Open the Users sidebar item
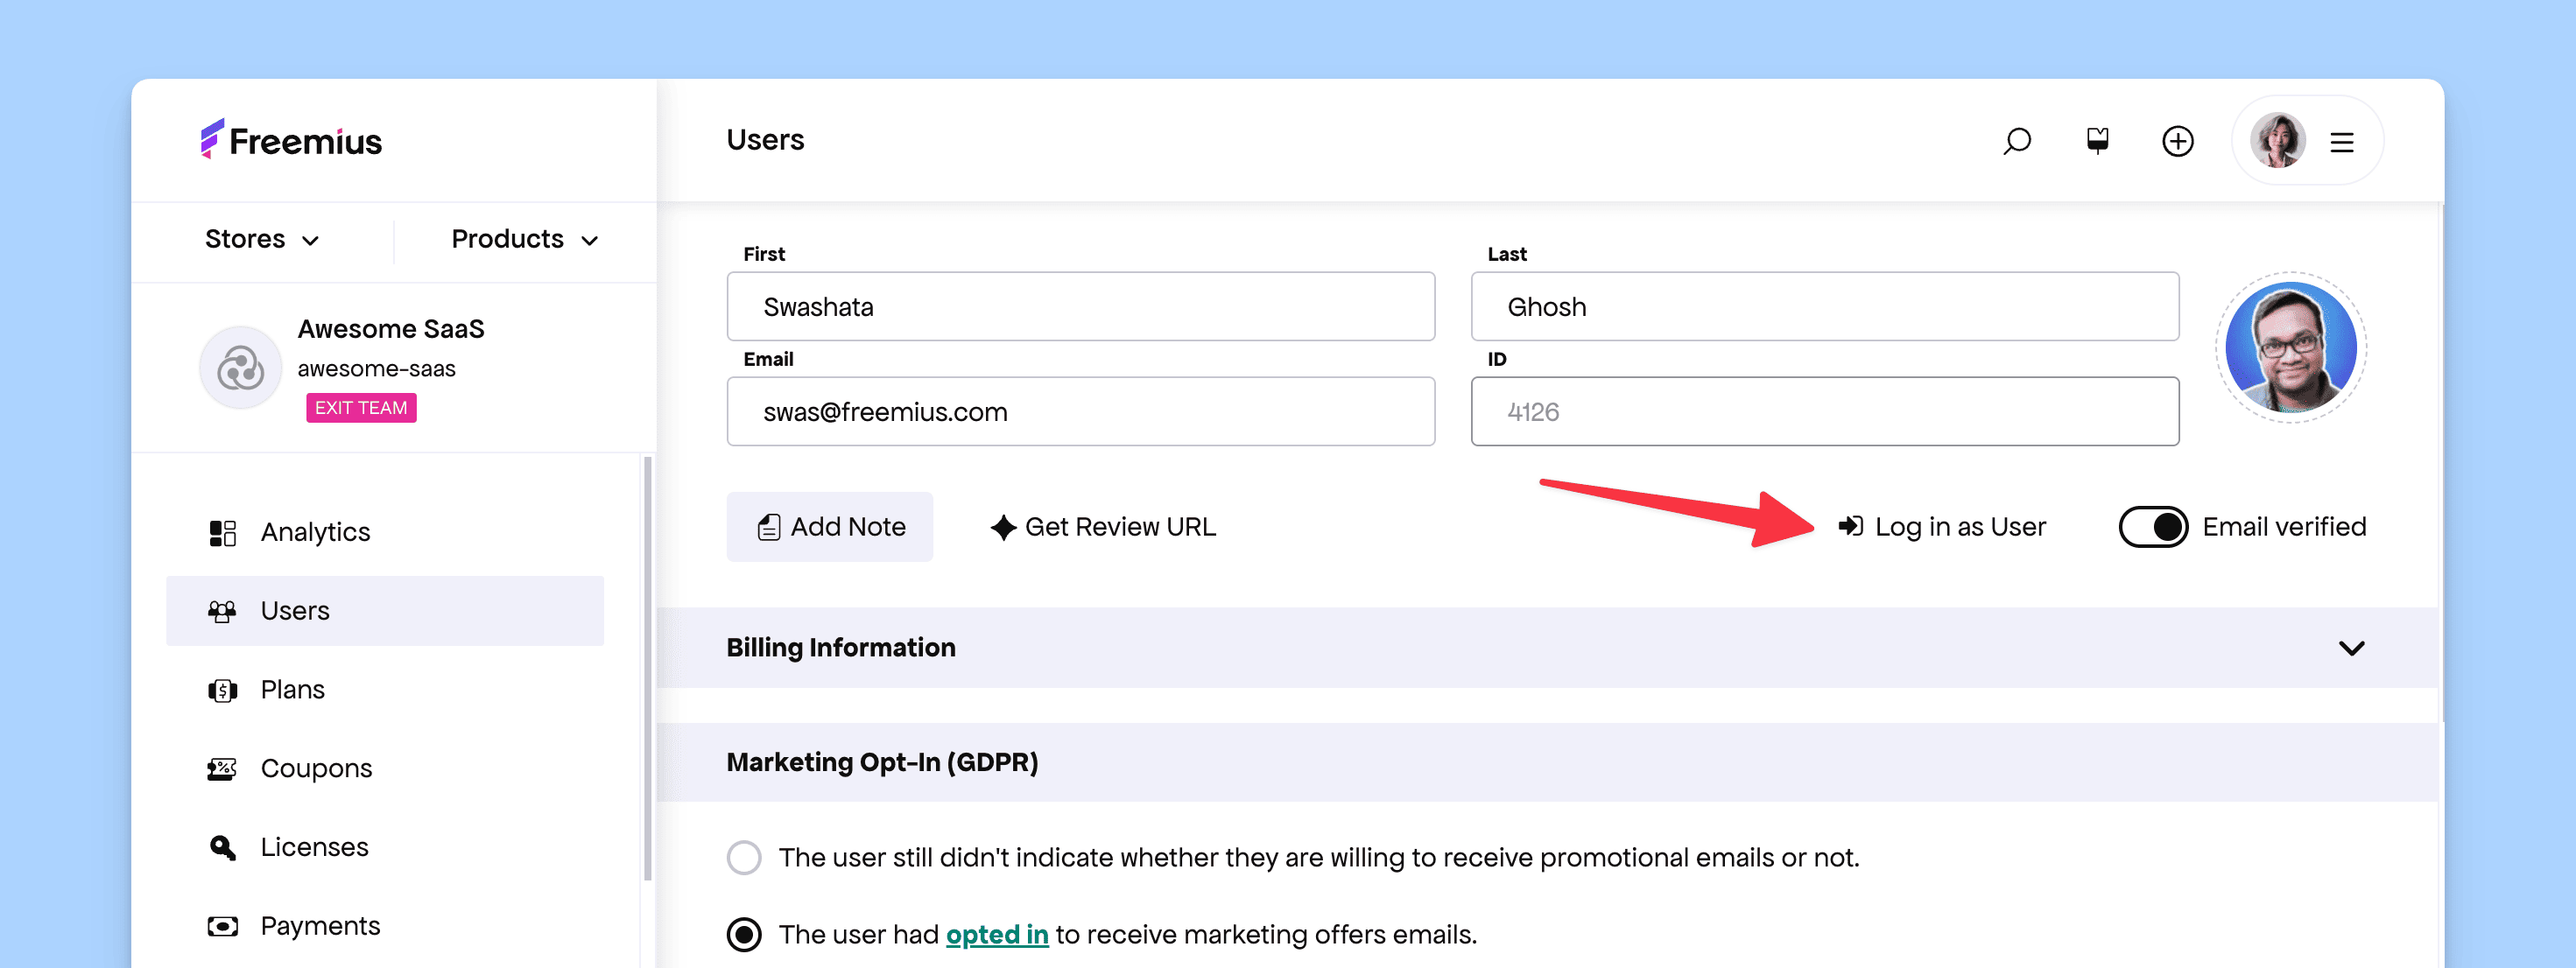 coord(385,611)
